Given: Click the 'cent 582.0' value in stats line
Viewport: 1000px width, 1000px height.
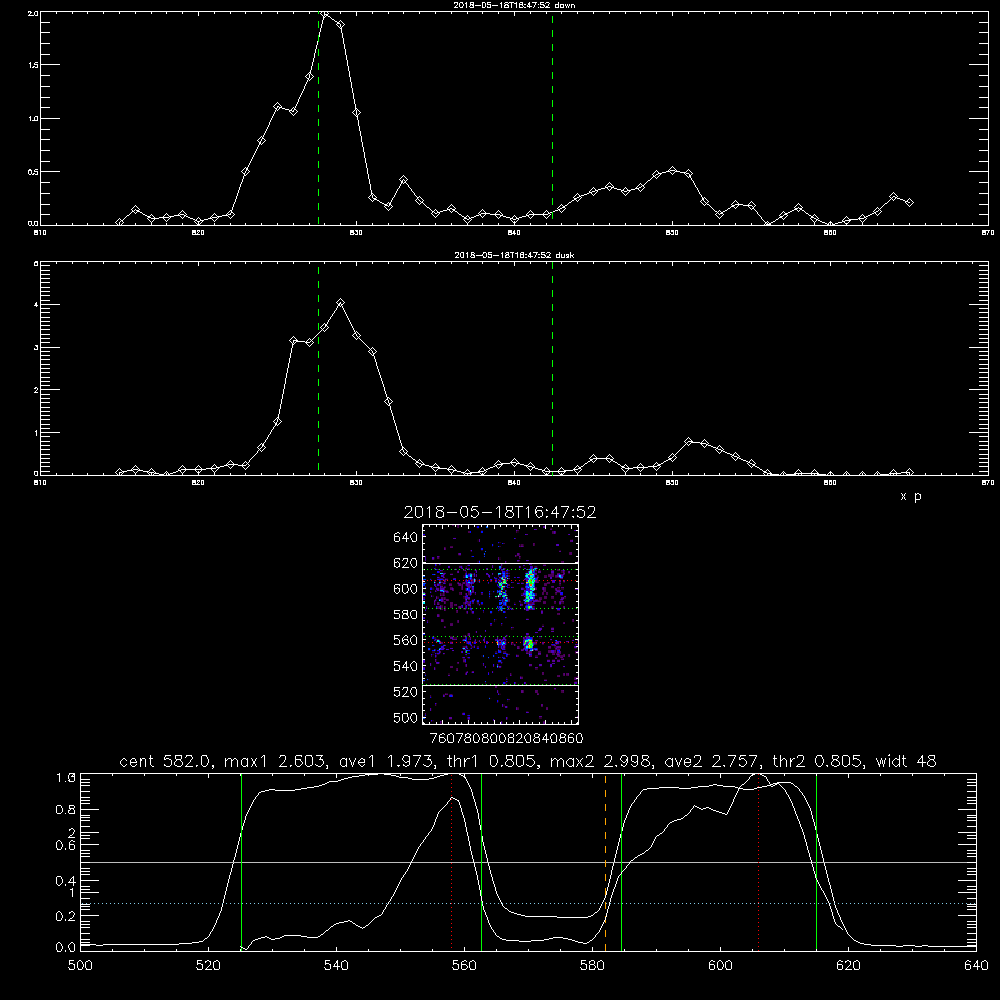Looking at the screenshot, I should pyautogui.click(x=166, y=761).
